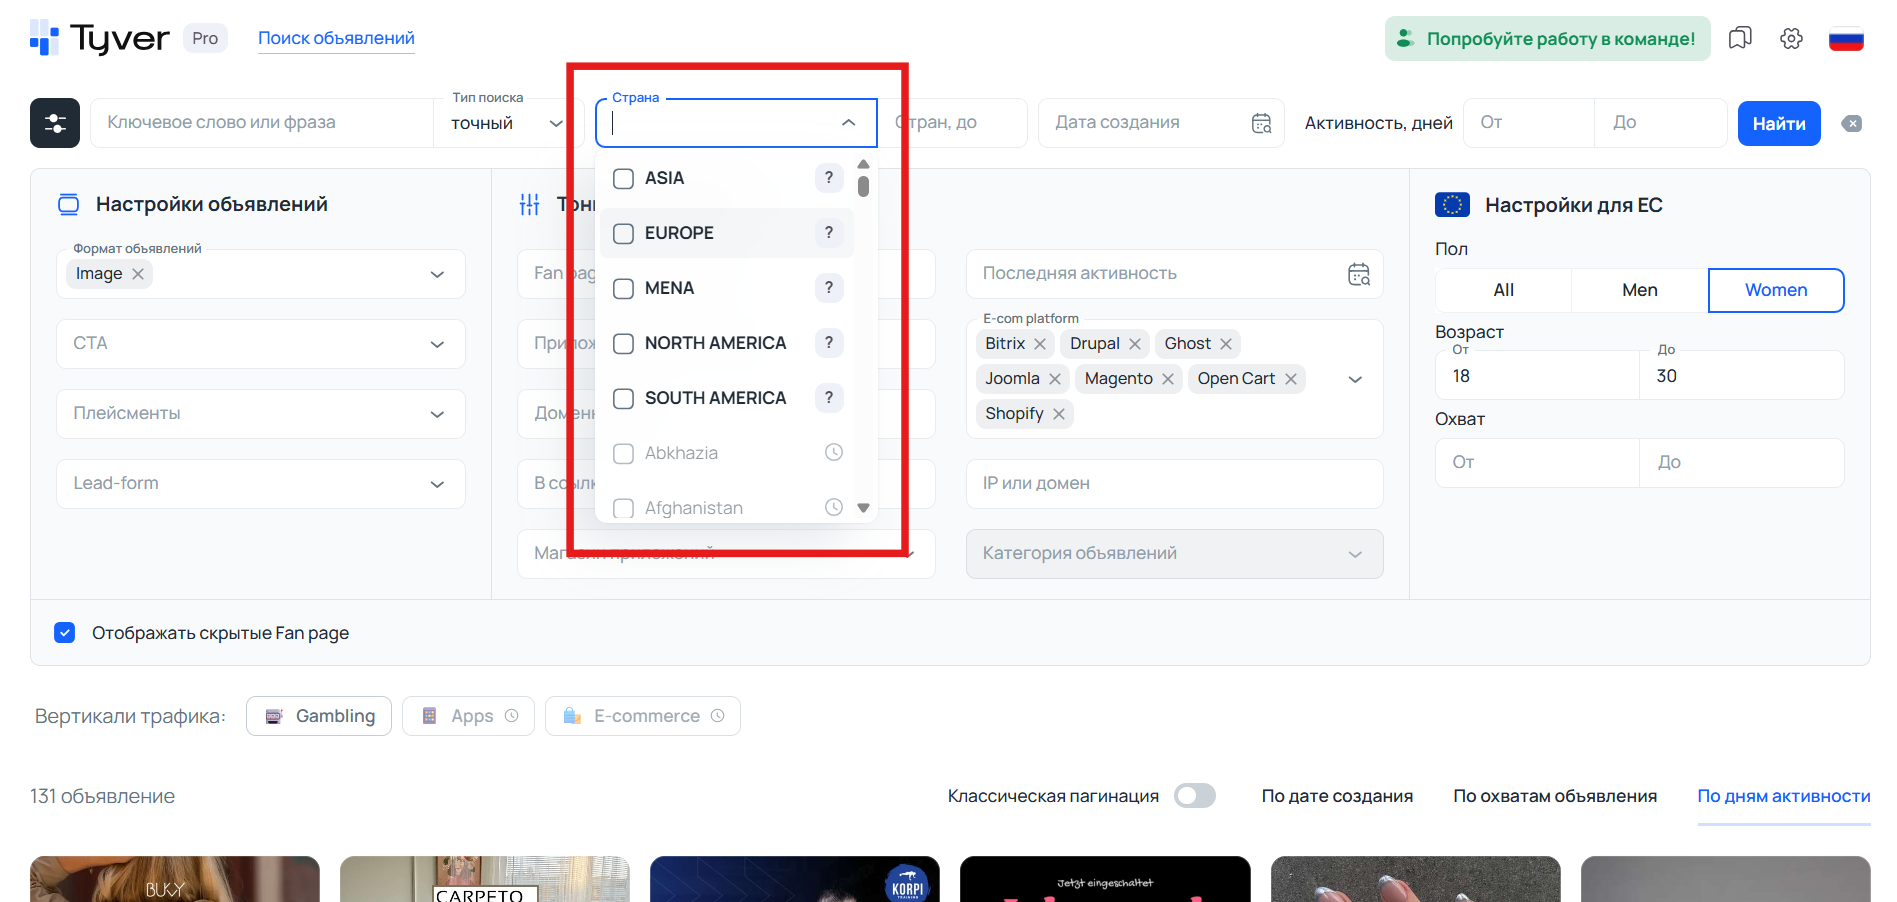Clear search with the erase icon

click(x=1852, y=124)
